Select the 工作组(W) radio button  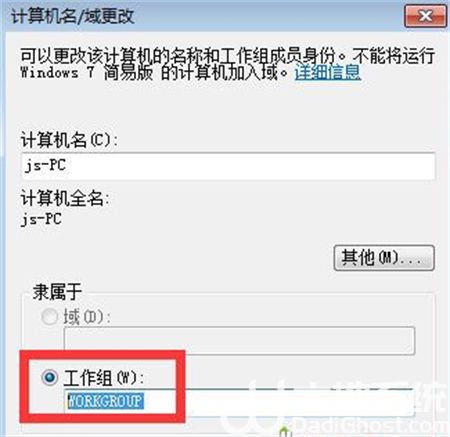click(50, 377)
